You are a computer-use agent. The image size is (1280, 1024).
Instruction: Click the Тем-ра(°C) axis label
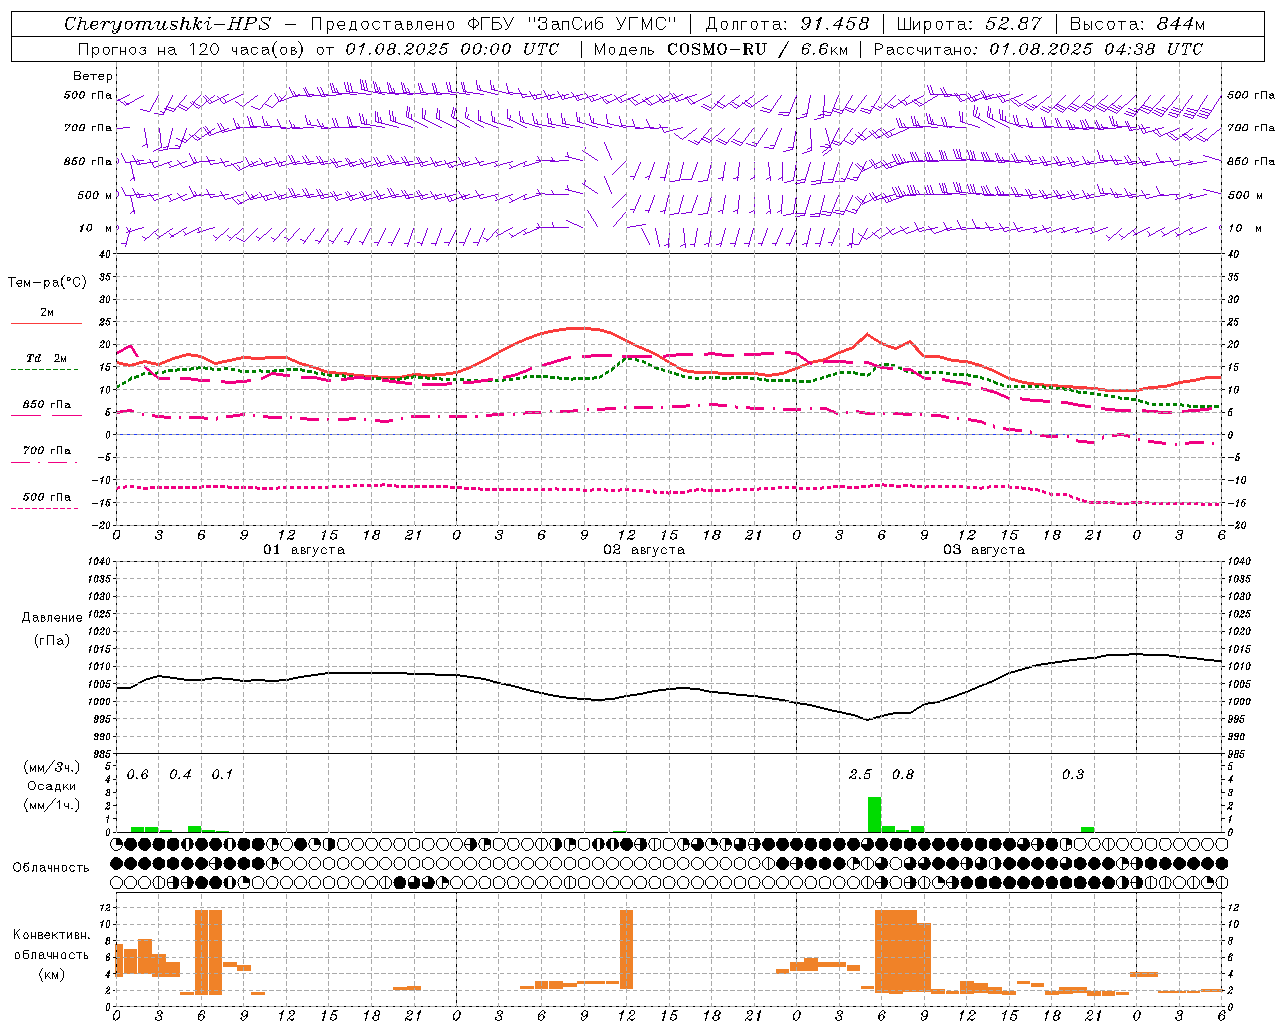point(47,283)
